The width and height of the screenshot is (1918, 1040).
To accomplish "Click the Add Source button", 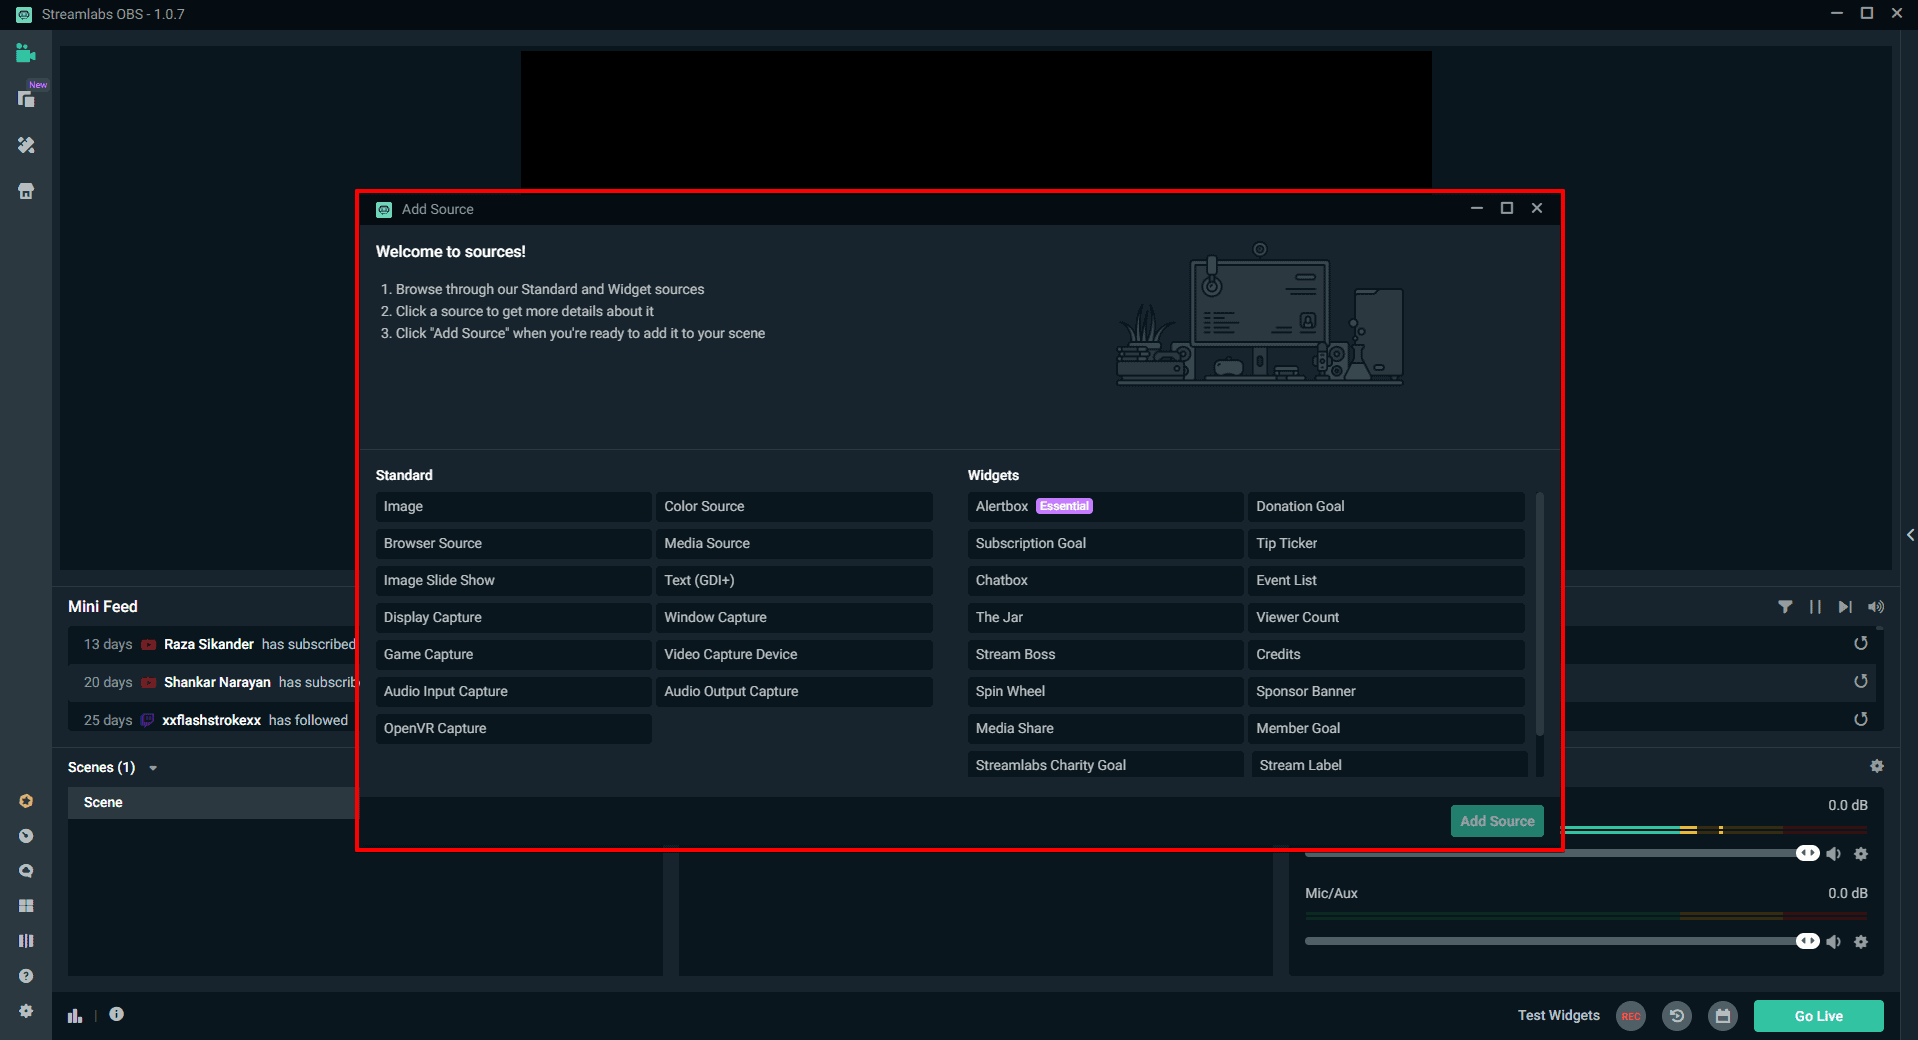I will point(1497,821).
